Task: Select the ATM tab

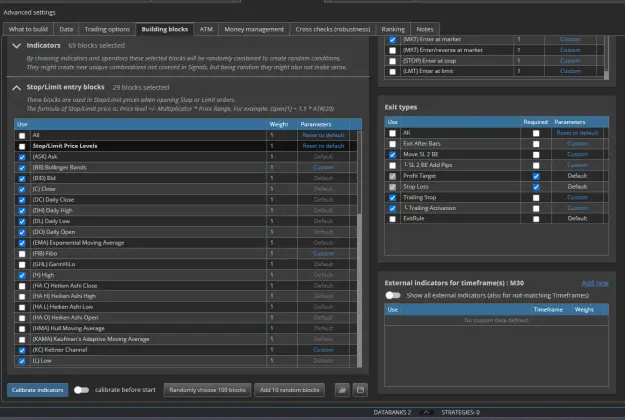Action: pyautogui.click(x=206, y=29)
